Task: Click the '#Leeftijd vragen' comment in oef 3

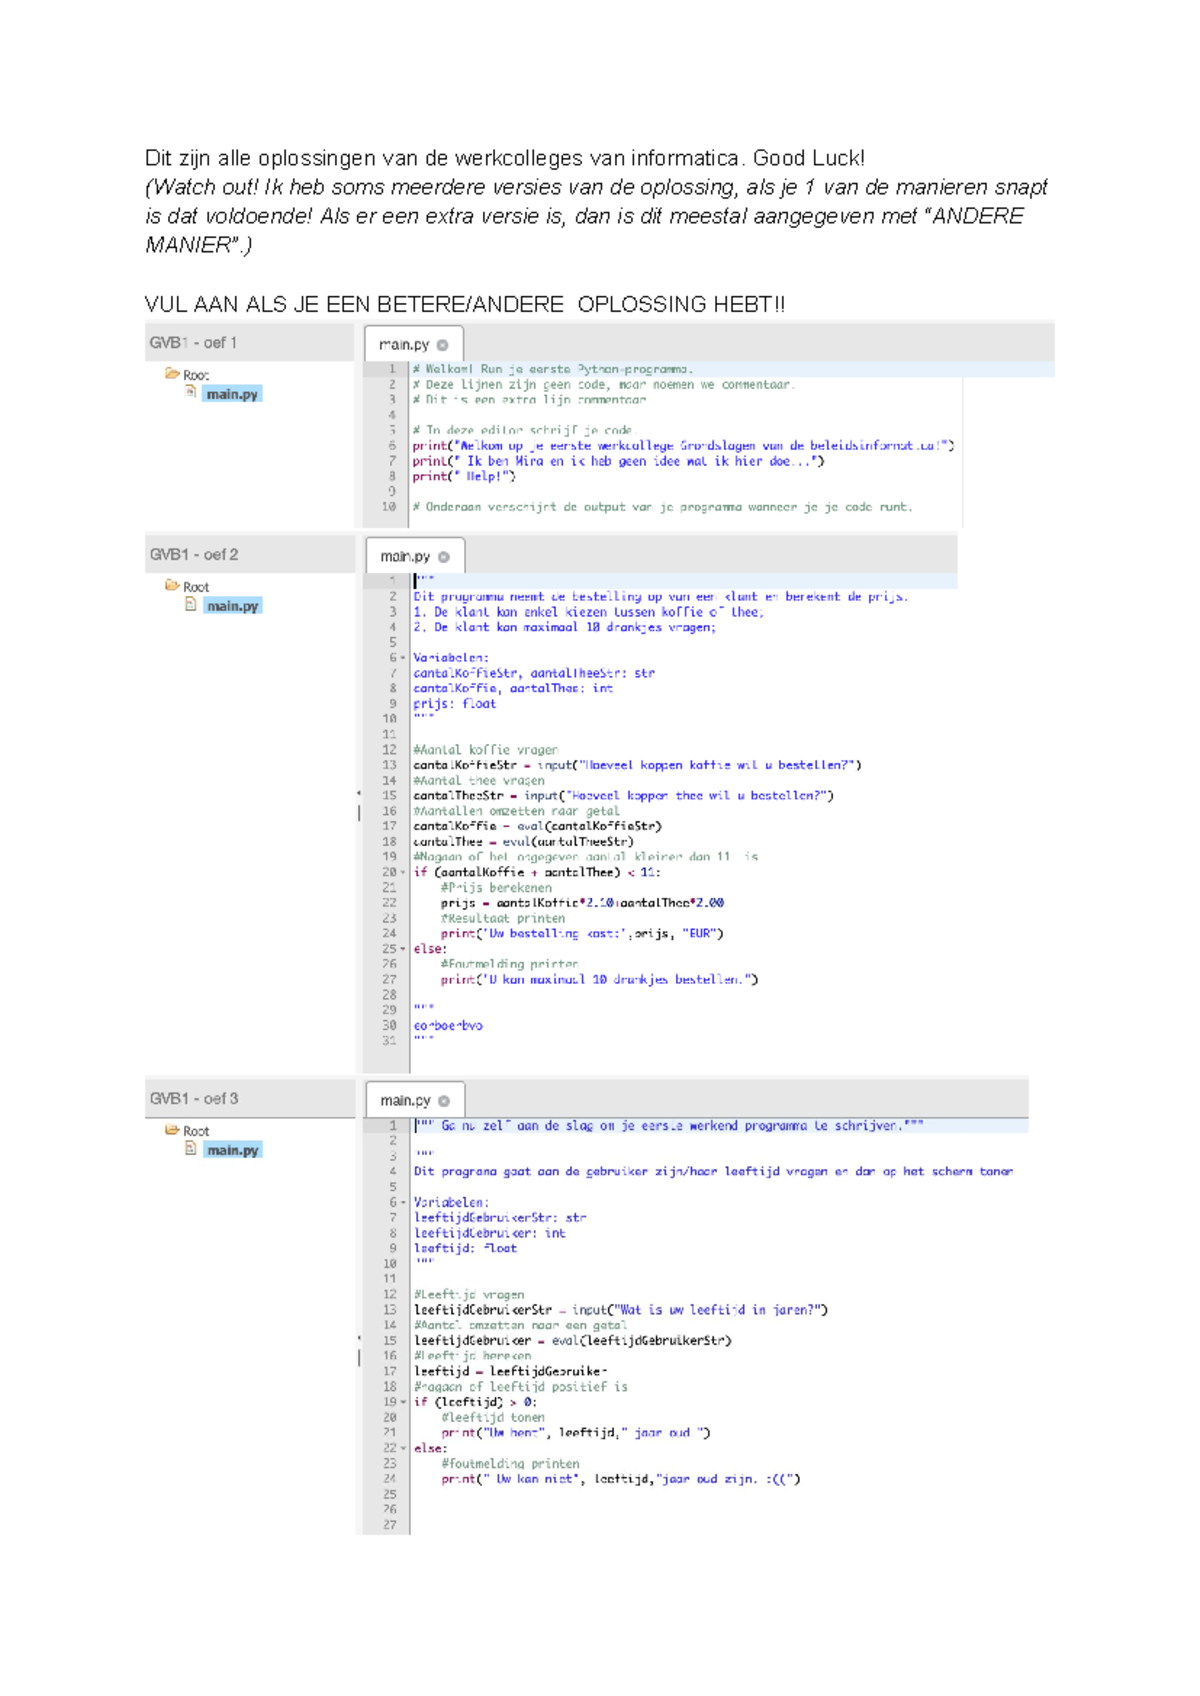Action: [x=469, y=1294]
